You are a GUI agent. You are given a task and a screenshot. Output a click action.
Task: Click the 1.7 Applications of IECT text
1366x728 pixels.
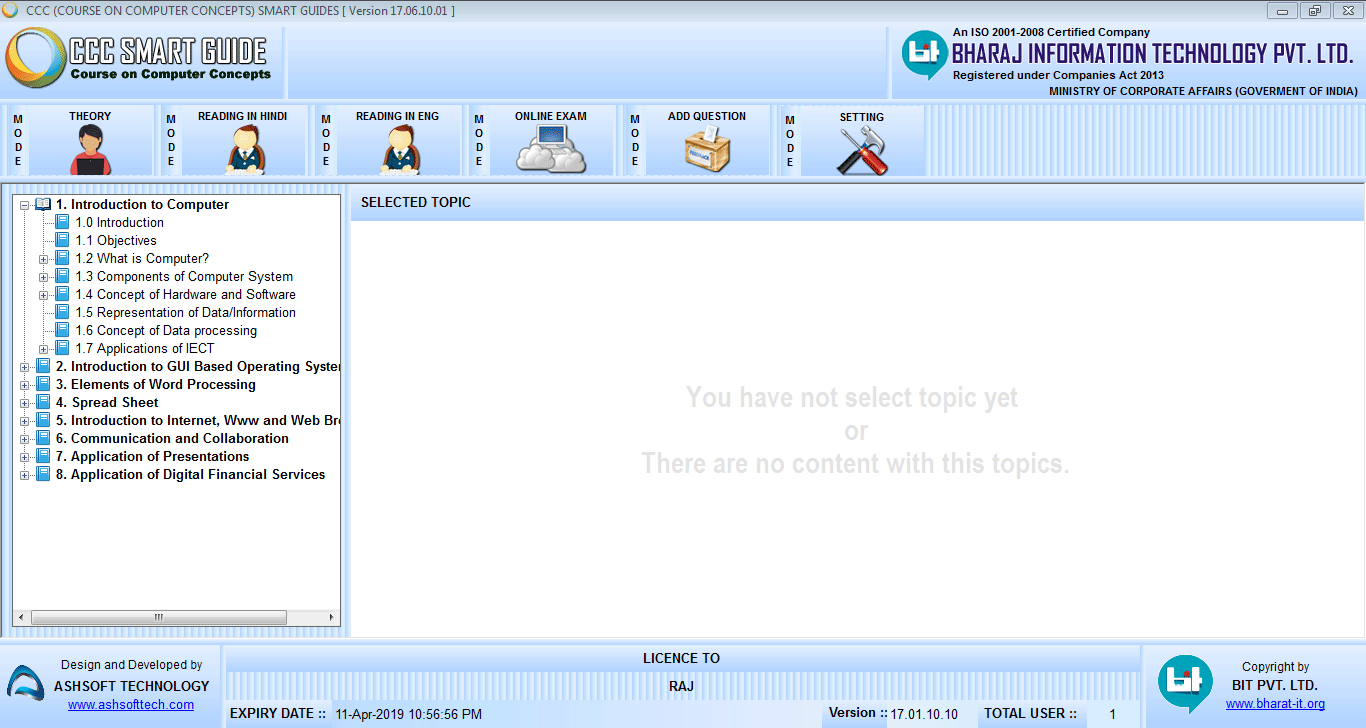[145, 348]
